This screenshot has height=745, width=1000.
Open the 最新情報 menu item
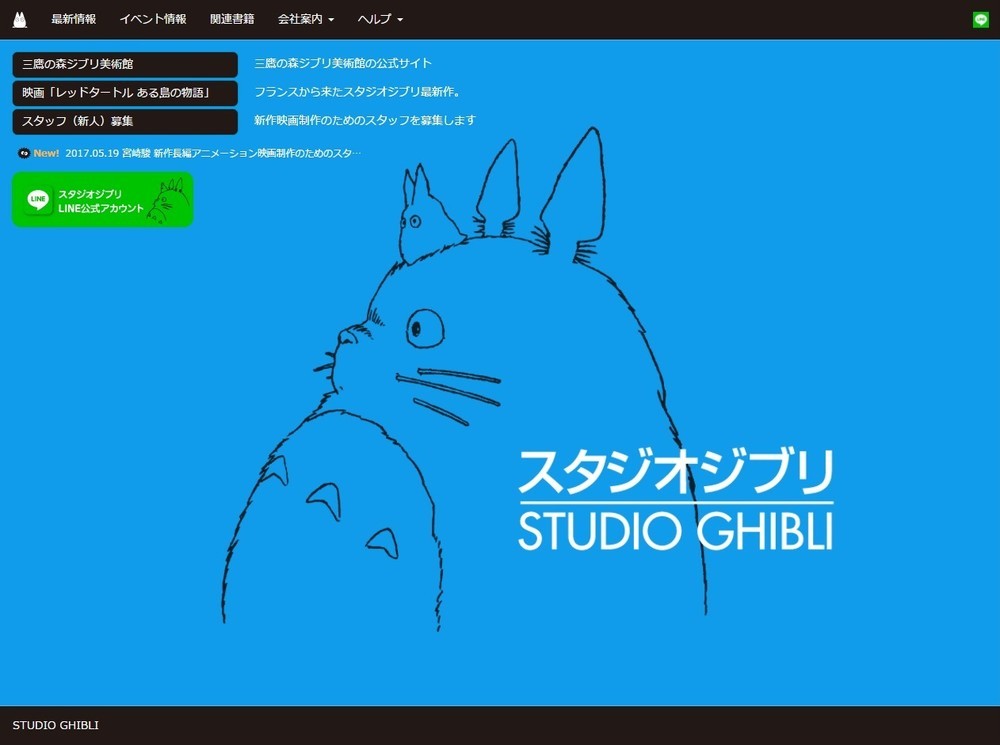[x=73, y=18]
